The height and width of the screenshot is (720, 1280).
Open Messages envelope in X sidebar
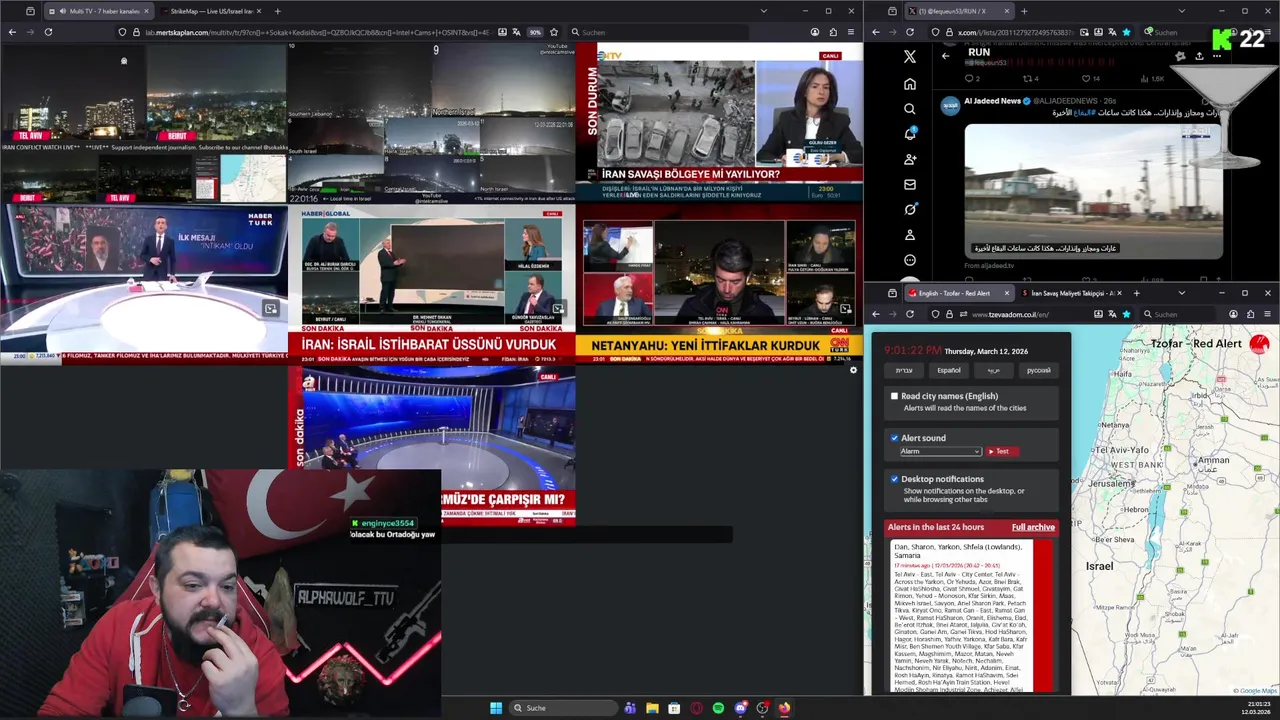click(909, 184)
